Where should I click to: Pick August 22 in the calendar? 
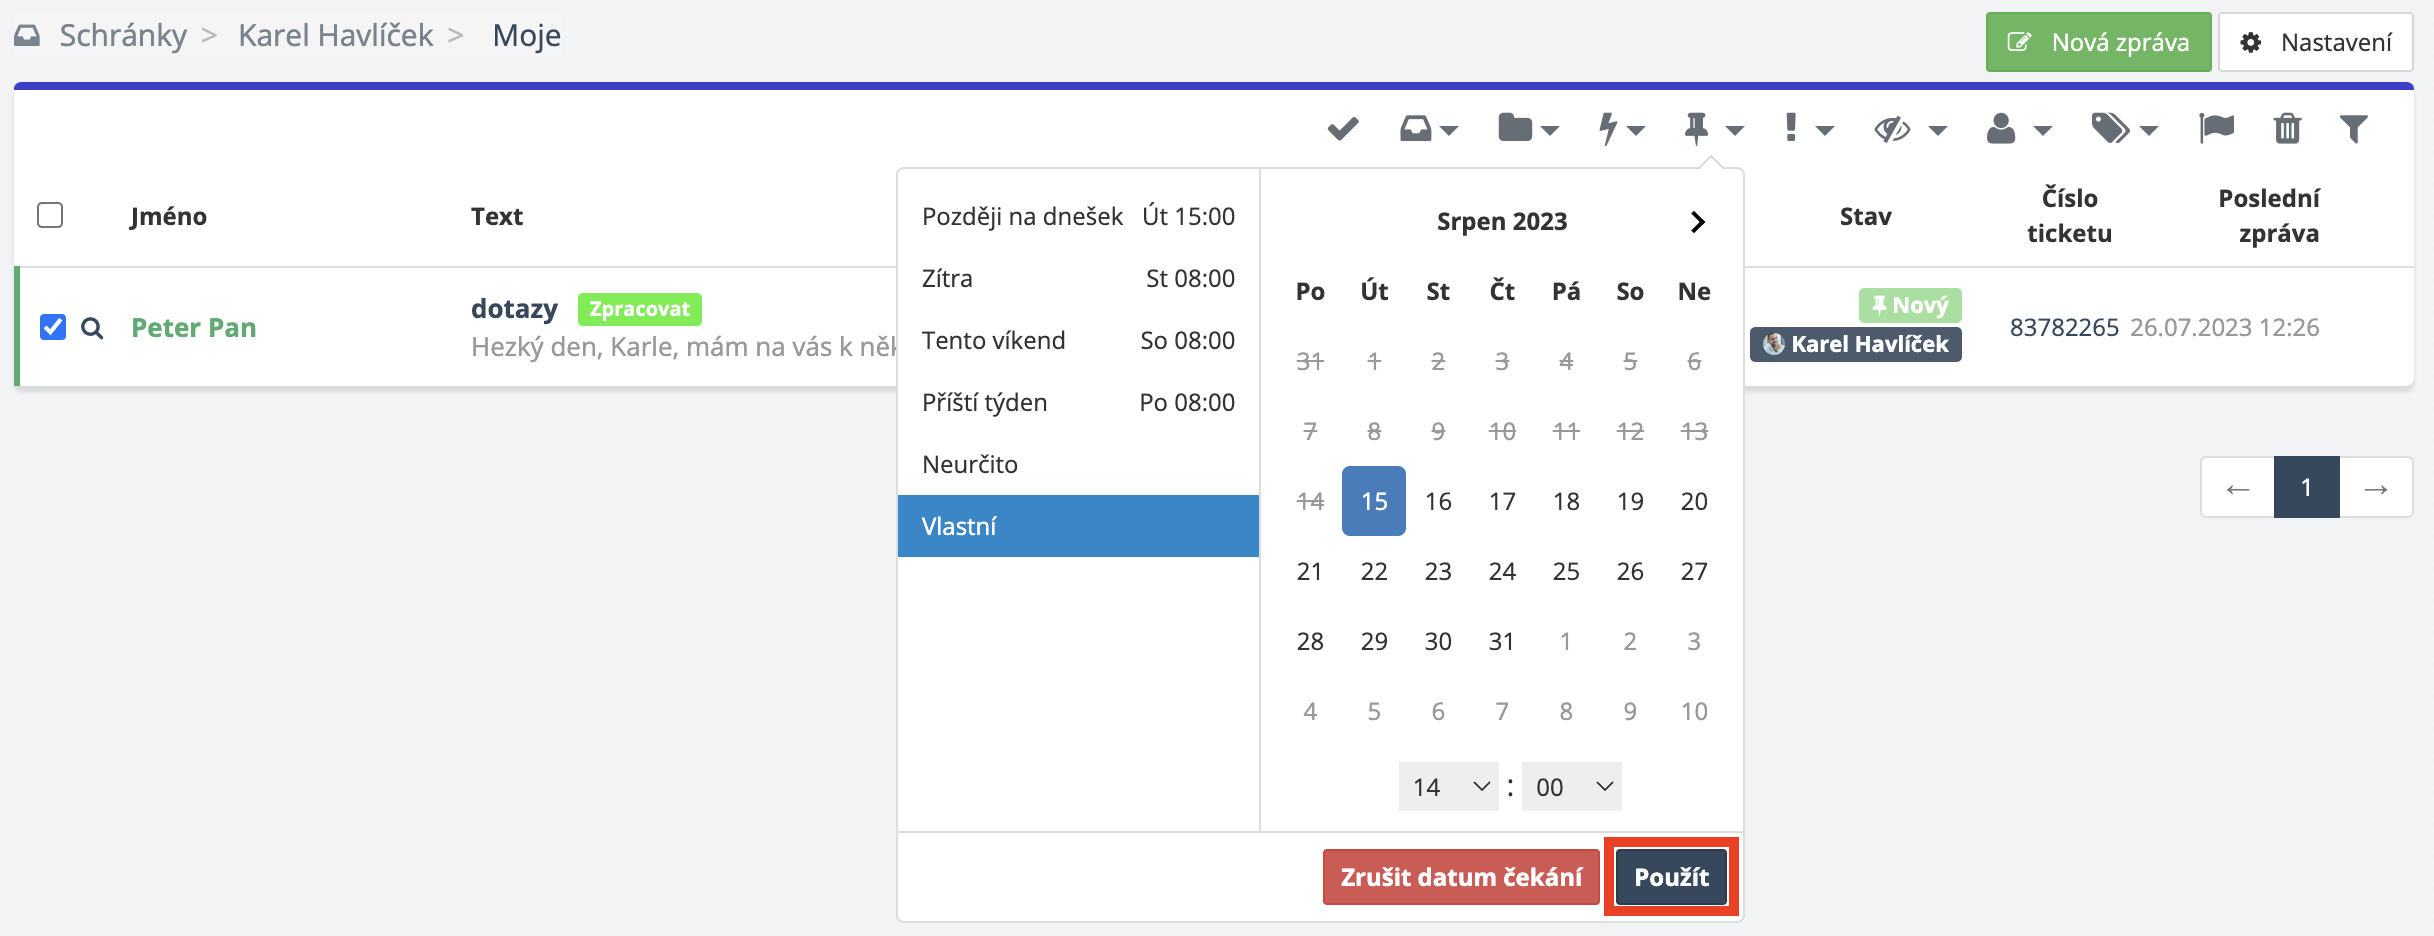pos(1374,571)
